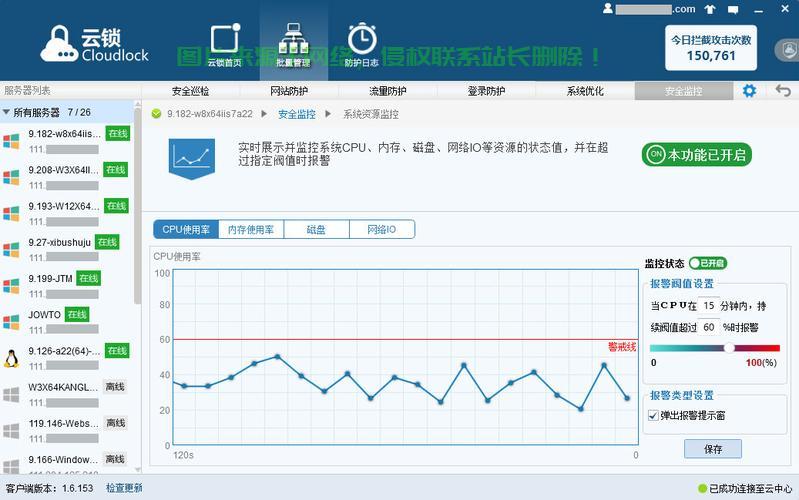The image size is (799, 500).
Task: Select the CPU使用率 chart tab
Action: [186, 229]
